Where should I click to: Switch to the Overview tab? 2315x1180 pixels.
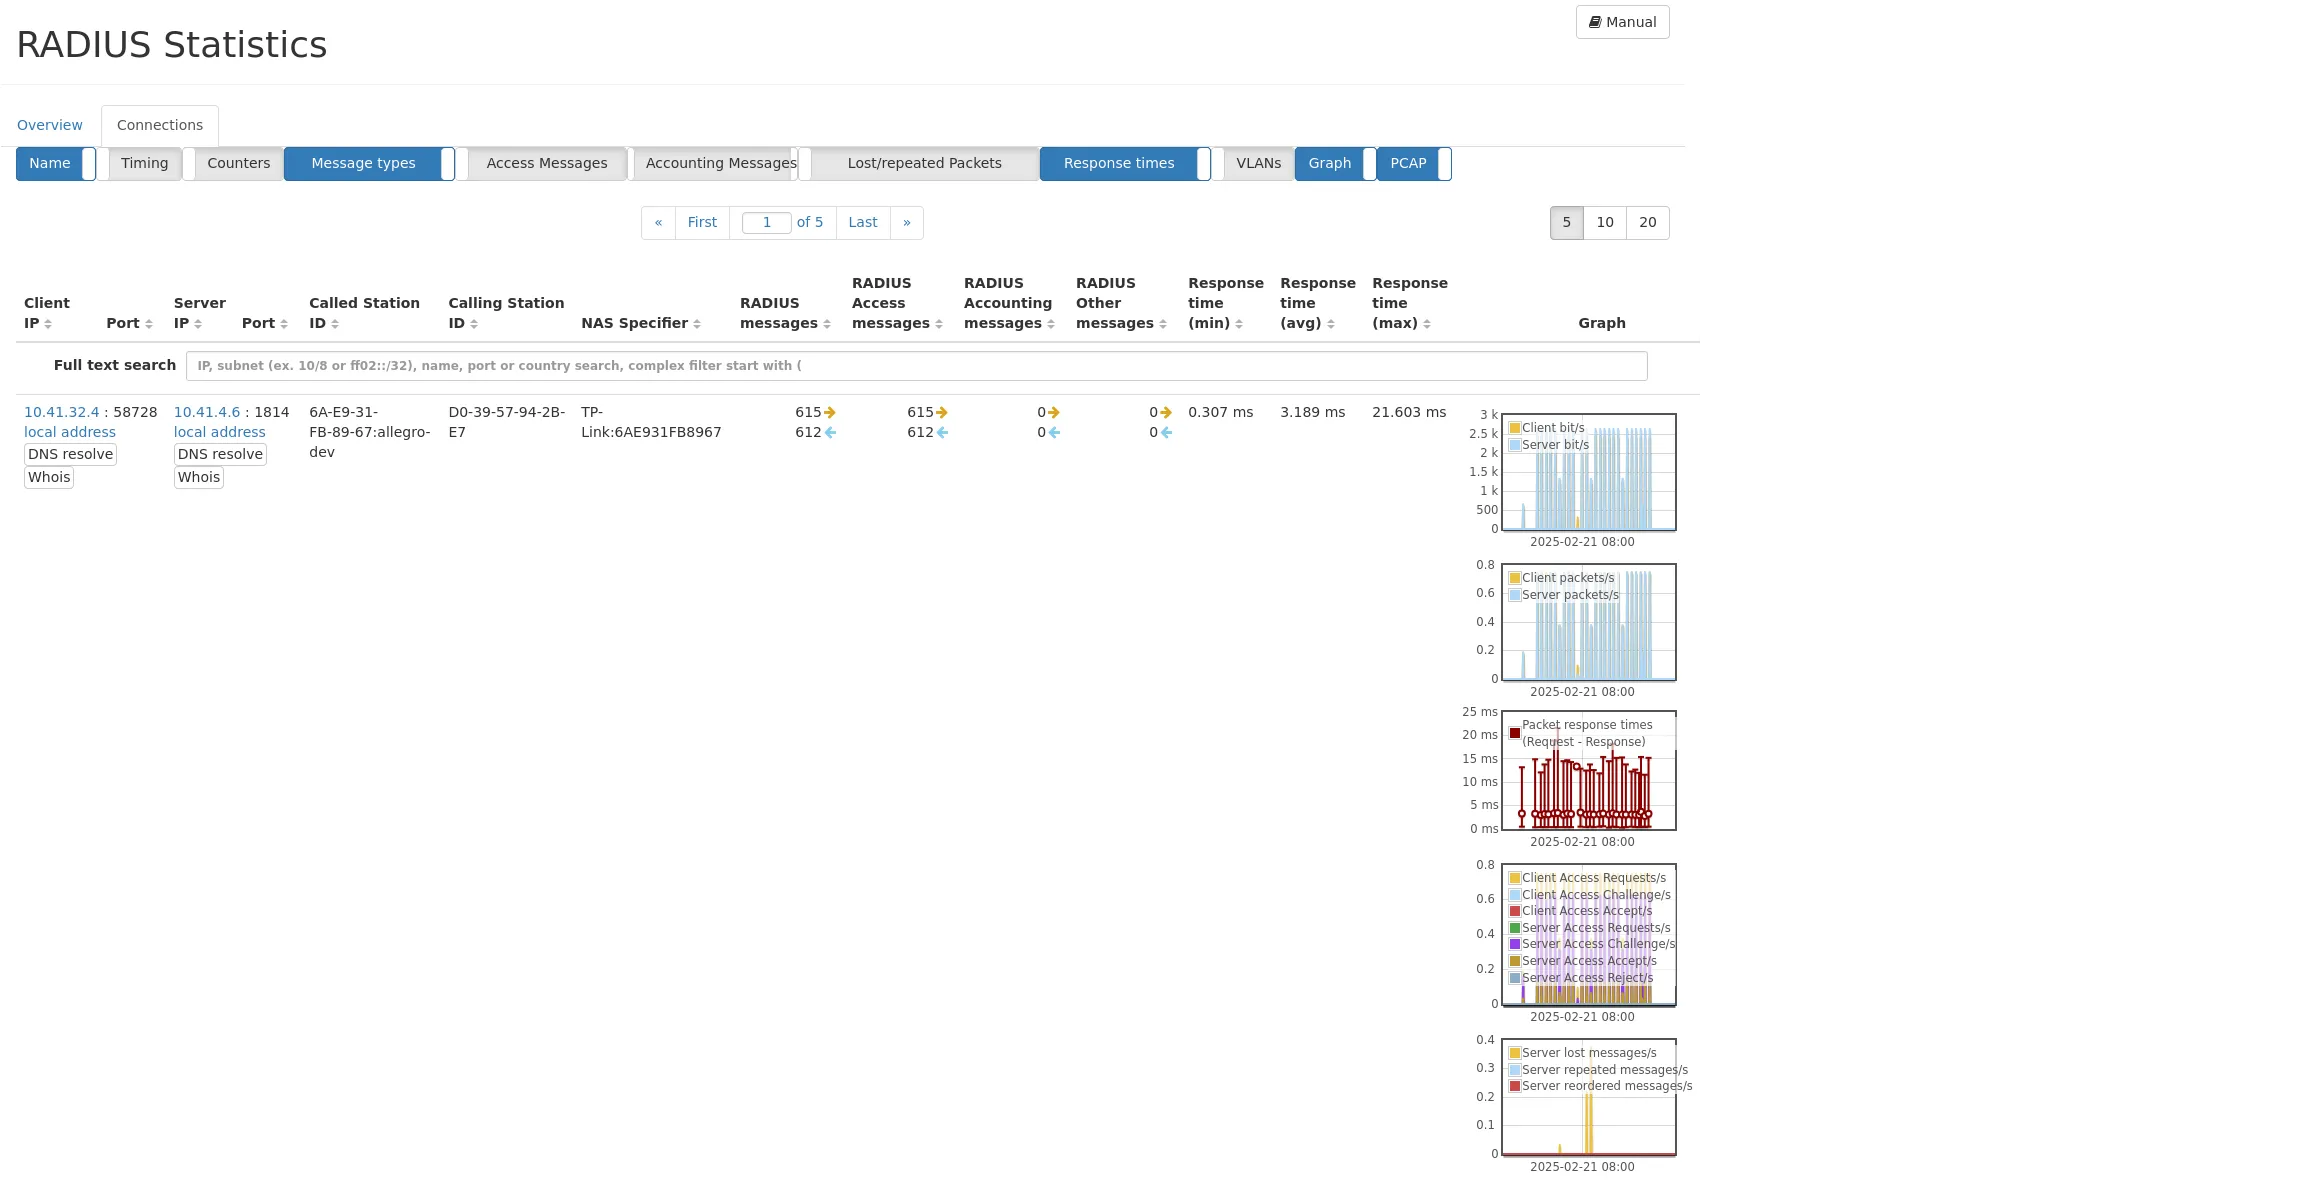[50, 125]
